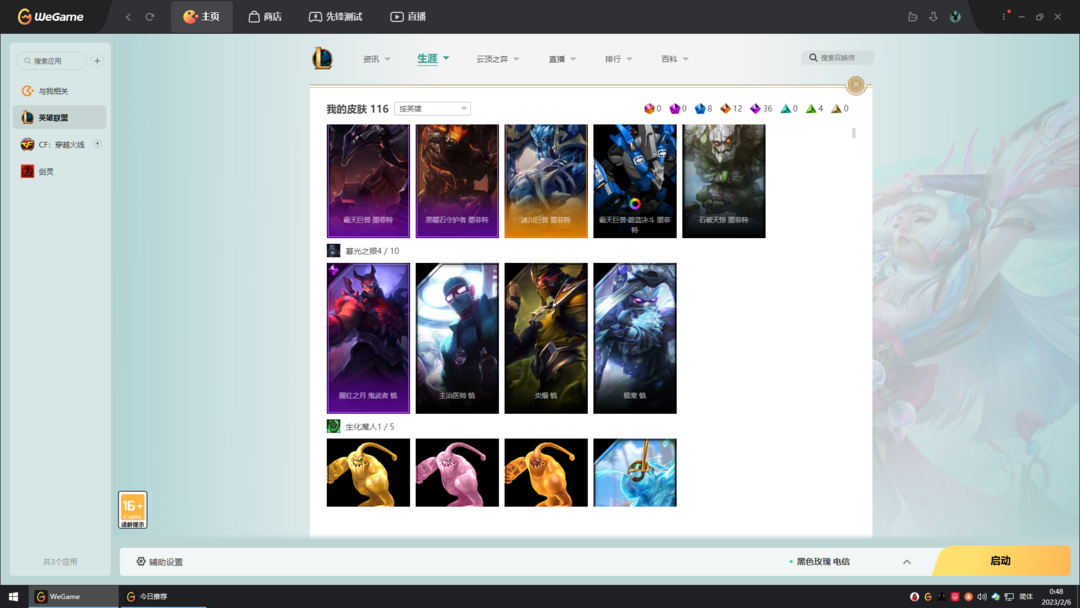Image resolution: width=1080 pixels, height=608 pixels.
Task: Click the orange gem icon showing 12
Action: tap(725, 109)
